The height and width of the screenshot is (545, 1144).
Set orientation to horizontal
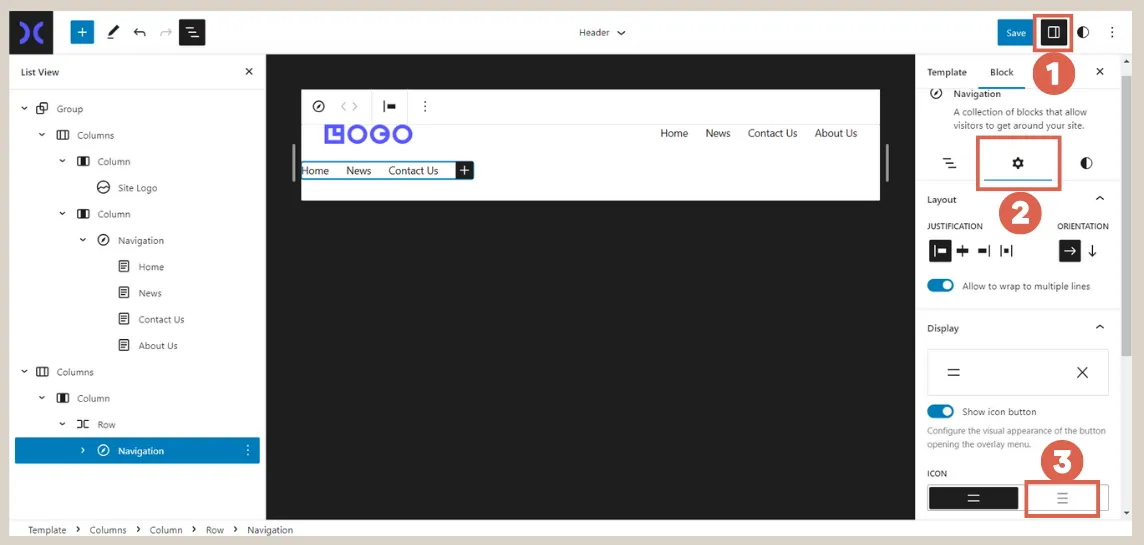click(1070, 251)
